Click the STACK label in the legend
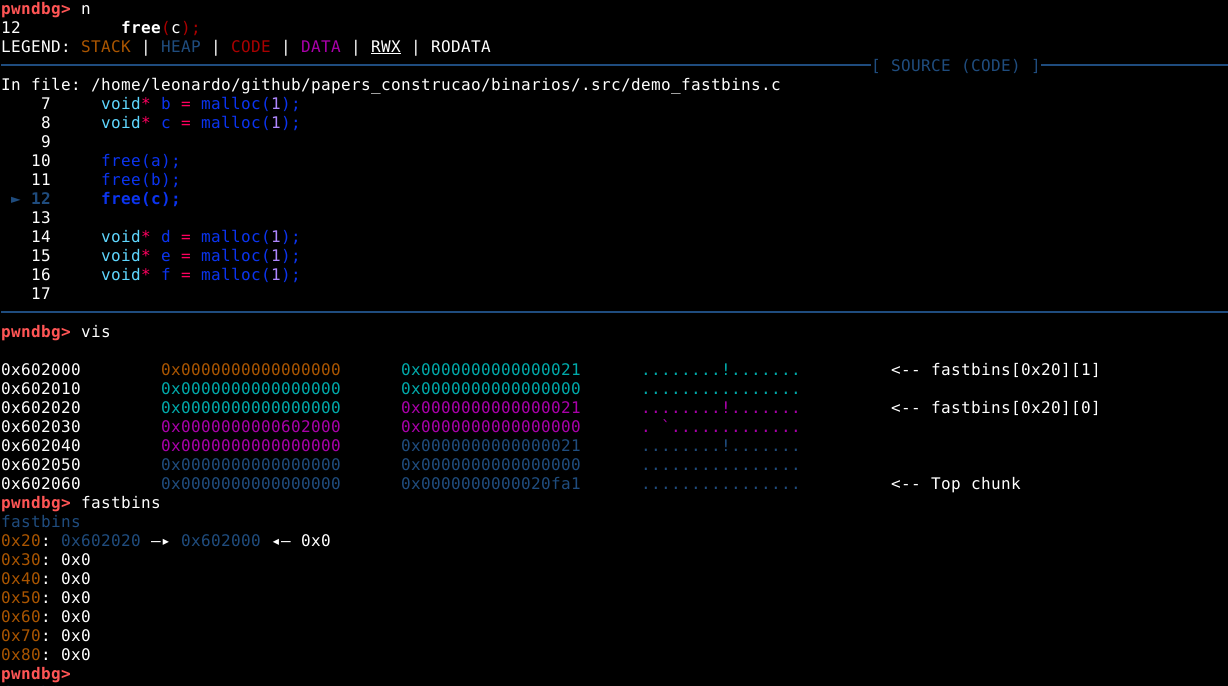This screenshot has width=1228, height=686. [106, 47]
